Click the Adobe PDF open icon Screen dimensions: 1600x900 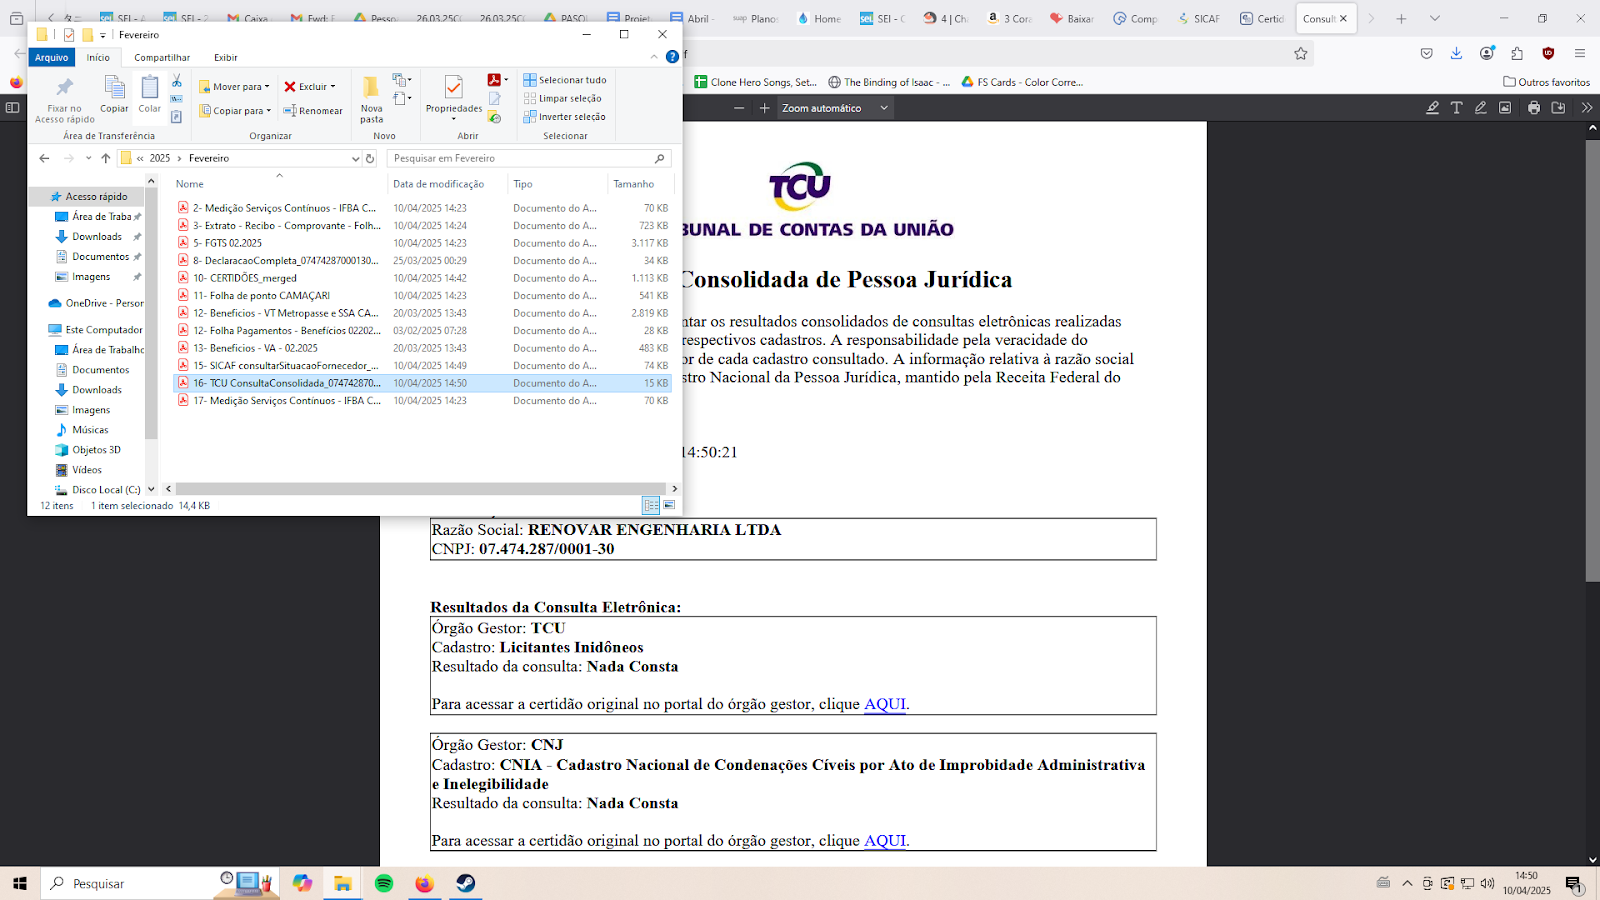click(494, 80)
